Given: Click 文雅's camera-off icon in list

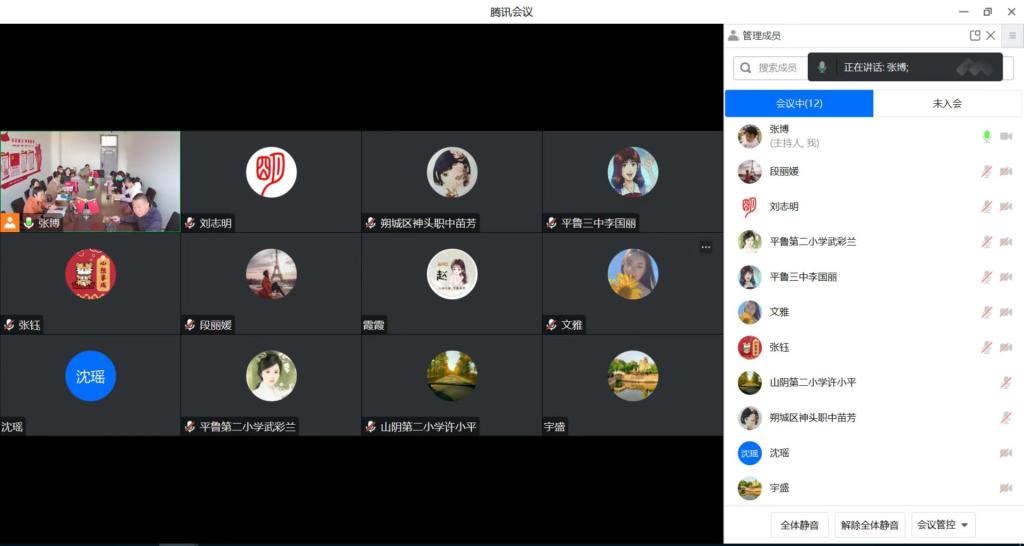Looking at the screenshot, I should coord(1006,312).
